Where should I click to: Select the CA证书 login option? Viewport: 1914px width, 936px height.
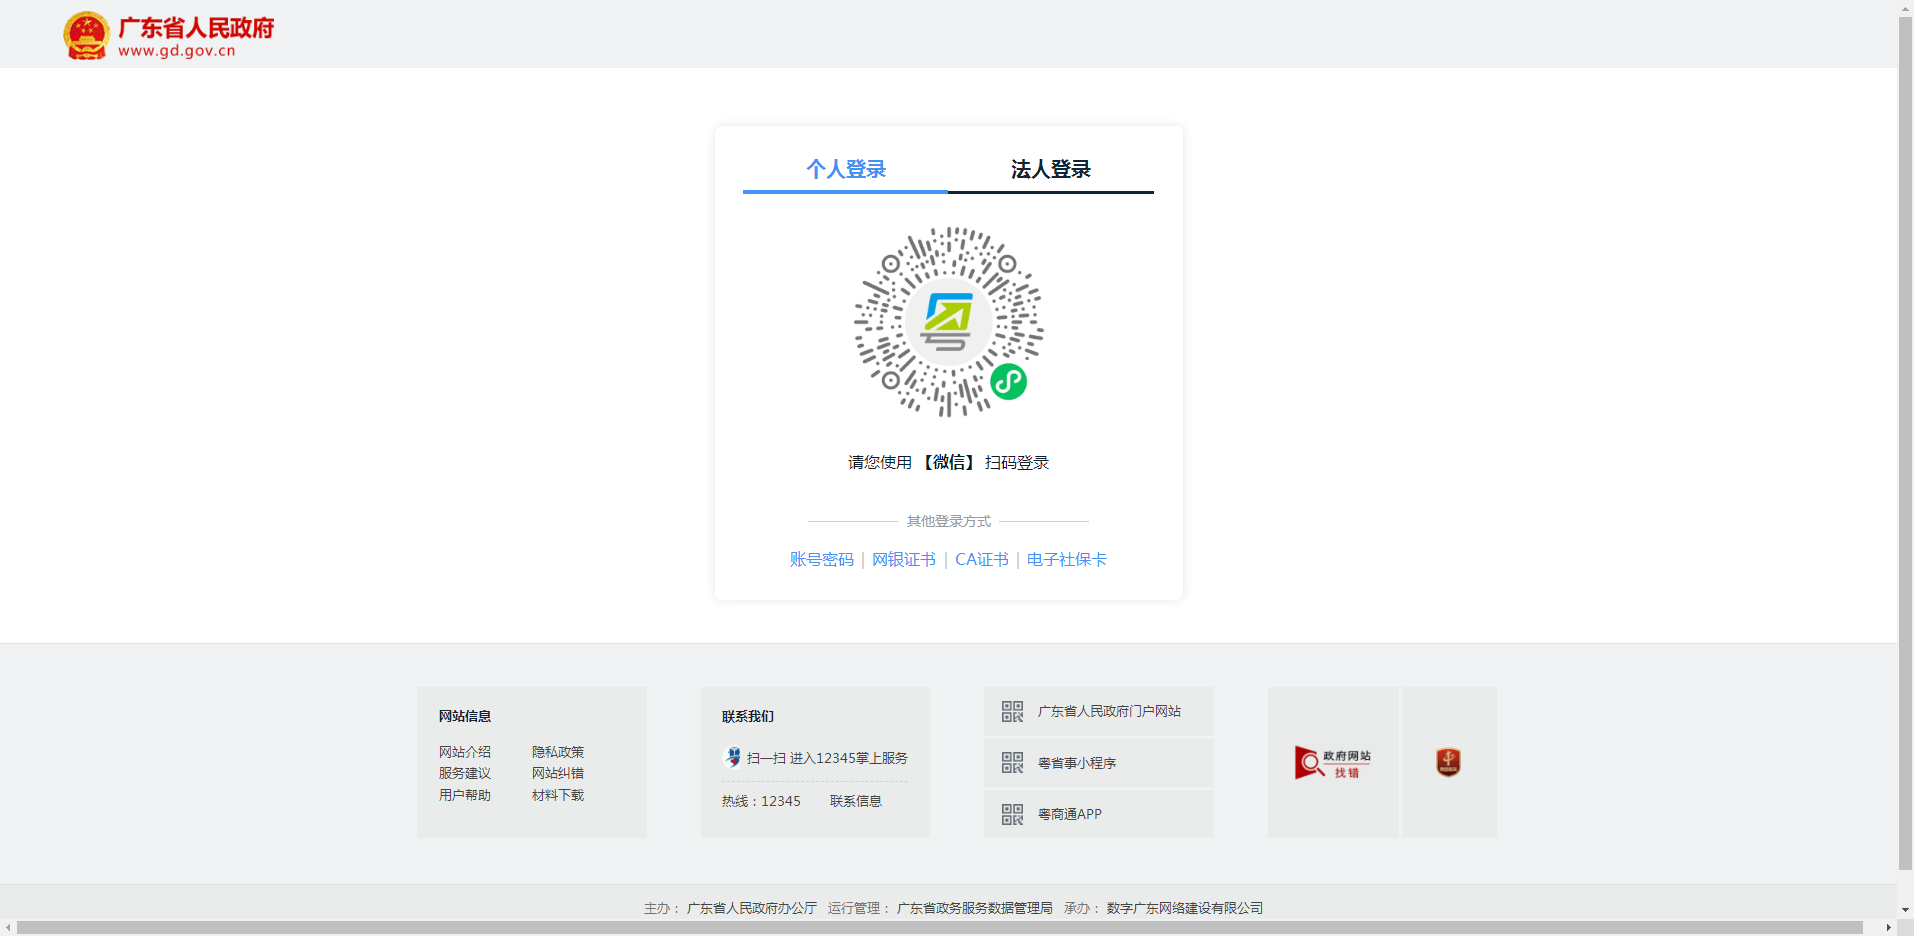point(981,560)
